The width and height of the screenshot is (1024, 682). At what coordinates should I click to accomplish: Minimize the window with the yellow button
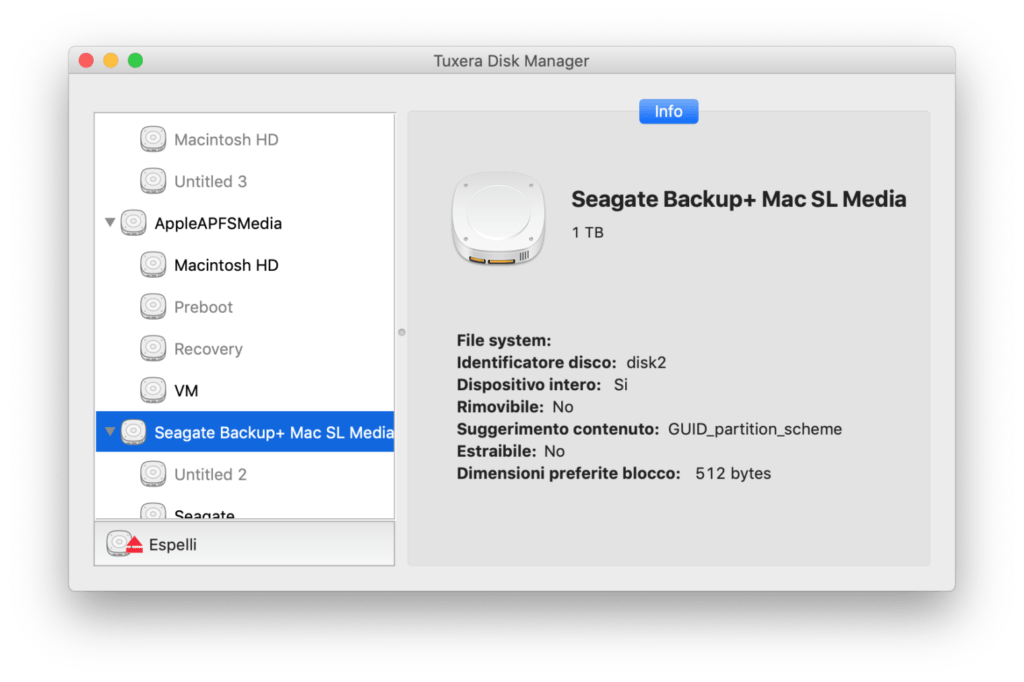tap(111, 61)
